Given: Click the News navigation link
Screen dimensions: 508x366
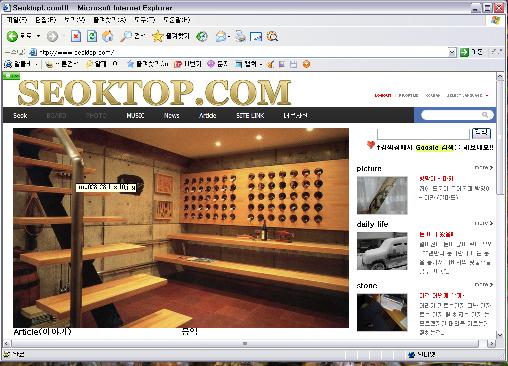Looking at the screenshot, I should [x=171, y=115].
